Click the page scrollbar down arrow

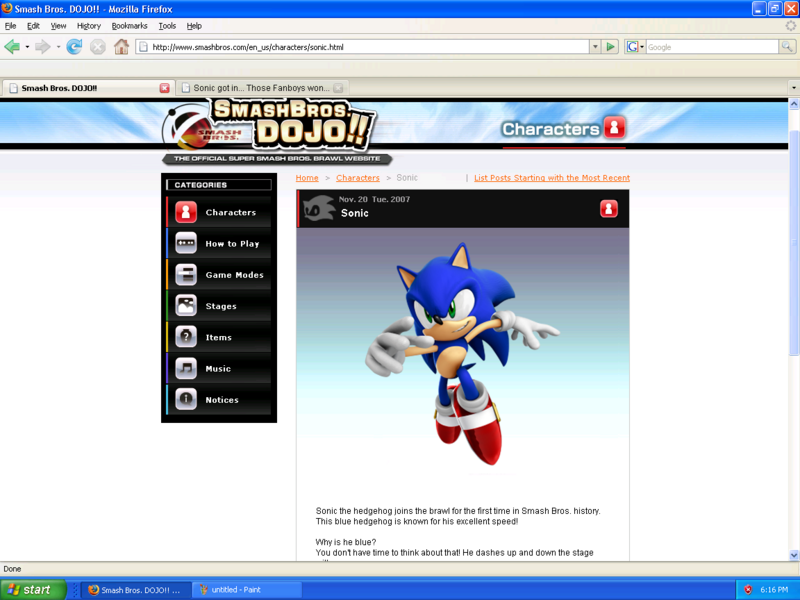pyautogui.click(x=794, y=555)
